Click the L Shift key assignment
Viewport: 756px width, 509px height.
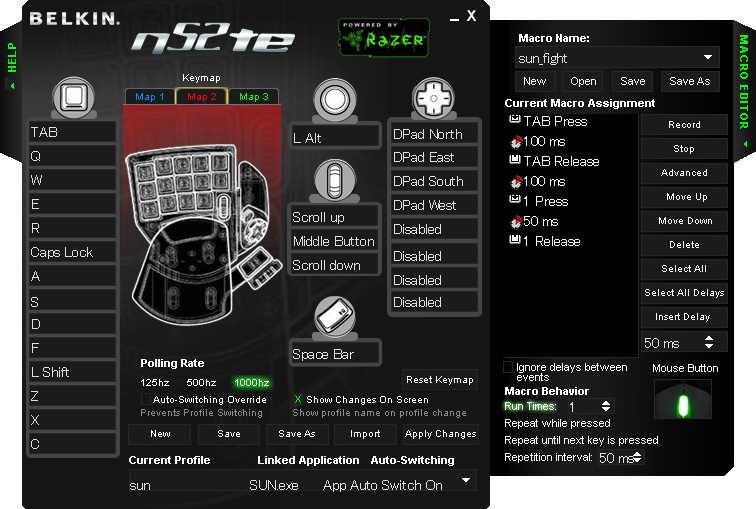coord(72,372)
